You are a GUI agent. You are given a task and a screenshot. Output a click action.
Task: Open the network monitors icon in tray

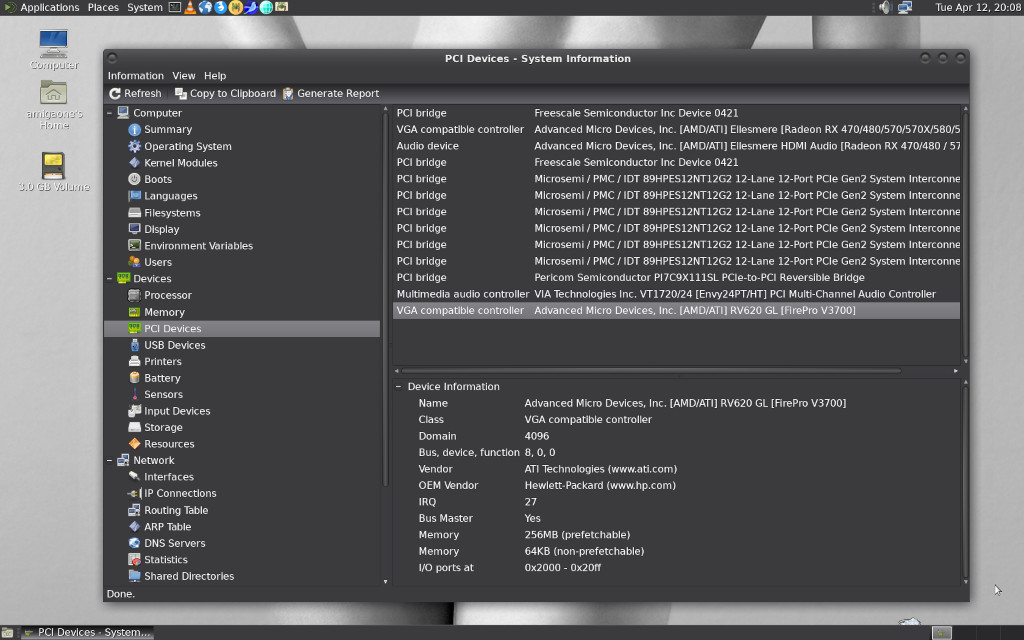904,7
